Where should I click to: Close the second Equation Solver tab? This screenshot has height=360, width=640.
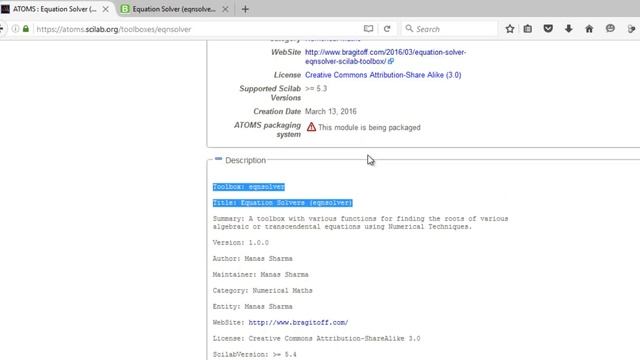coord(225,9)
